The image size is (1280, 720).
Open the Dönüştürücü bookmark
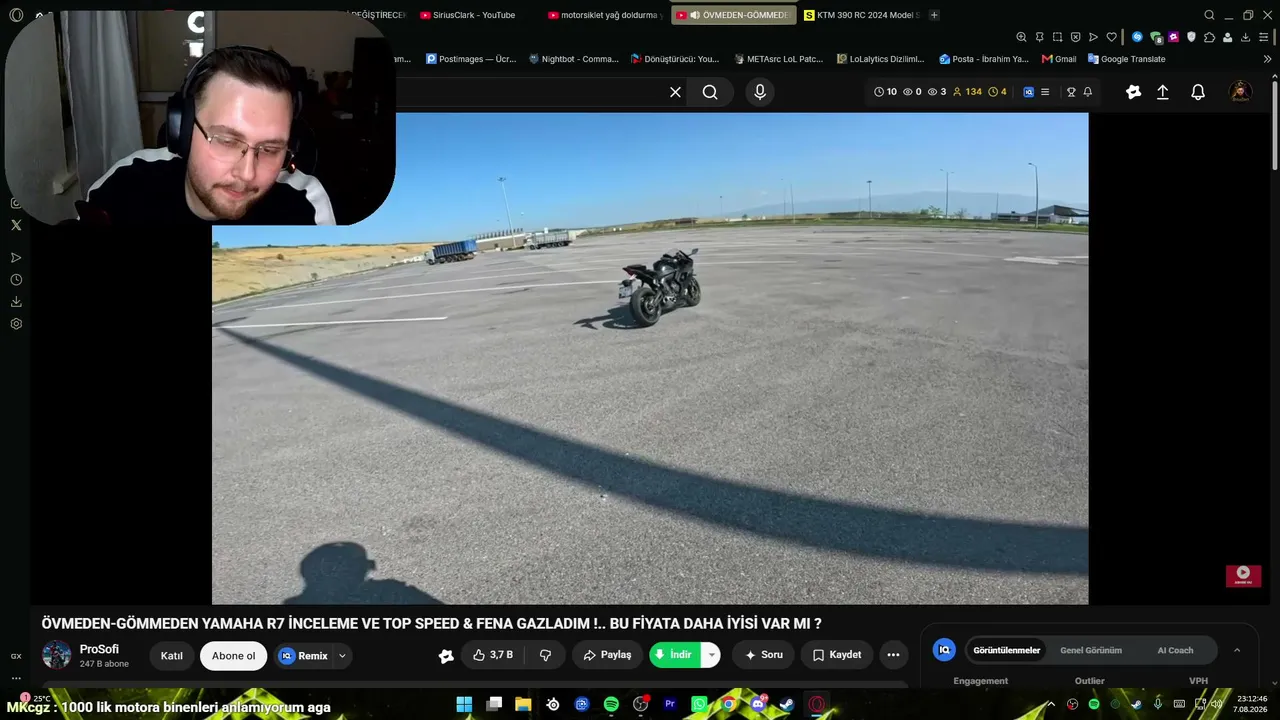click(675, 59)
